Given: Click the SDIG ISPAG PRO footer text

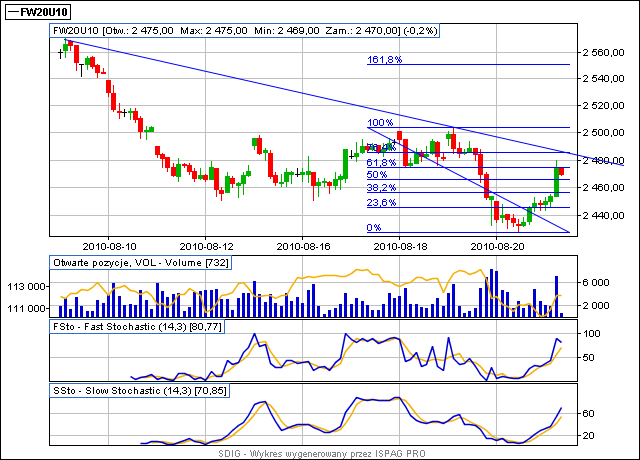Looking at the screenshot, I should point(320,453).
